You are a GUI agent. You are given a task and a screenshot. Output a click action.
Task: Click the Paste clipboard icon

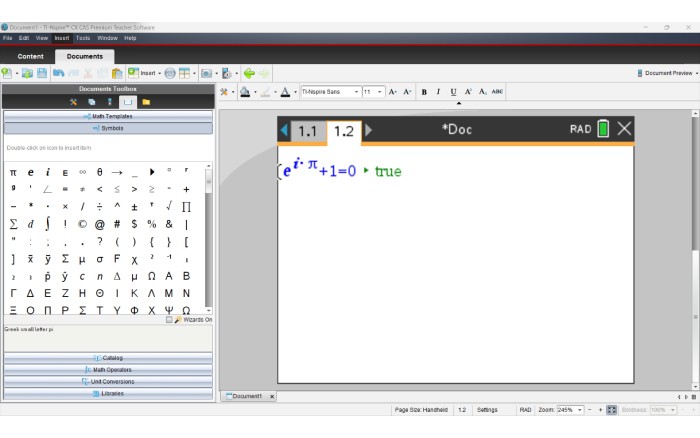[117, 73]
